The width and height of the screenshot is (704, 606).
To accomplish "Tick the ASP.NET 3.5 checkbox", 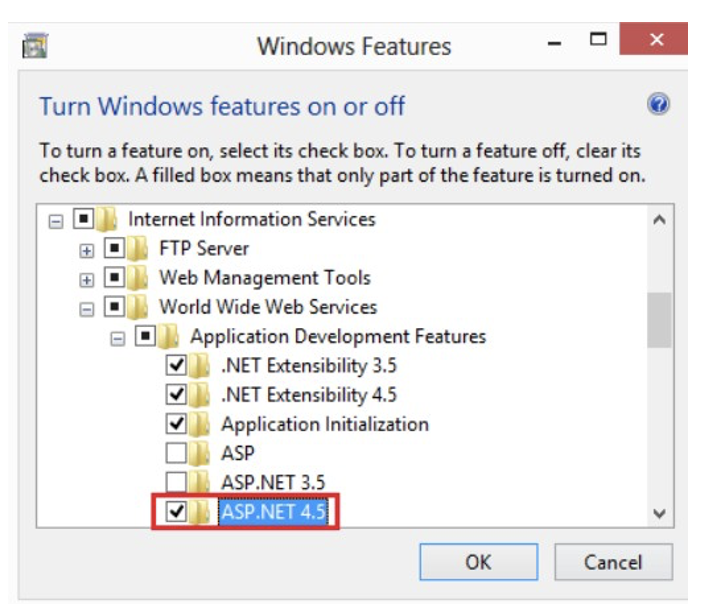I will point(176,482).
